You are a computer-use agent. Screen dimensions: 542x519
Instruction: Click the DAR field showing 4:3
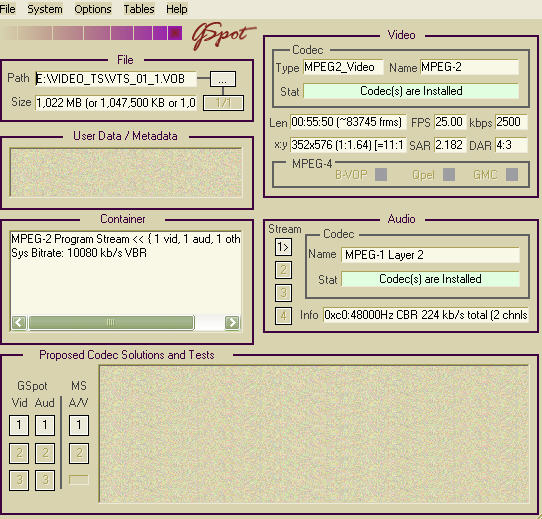pyautogui.click(x=511, y=145)
